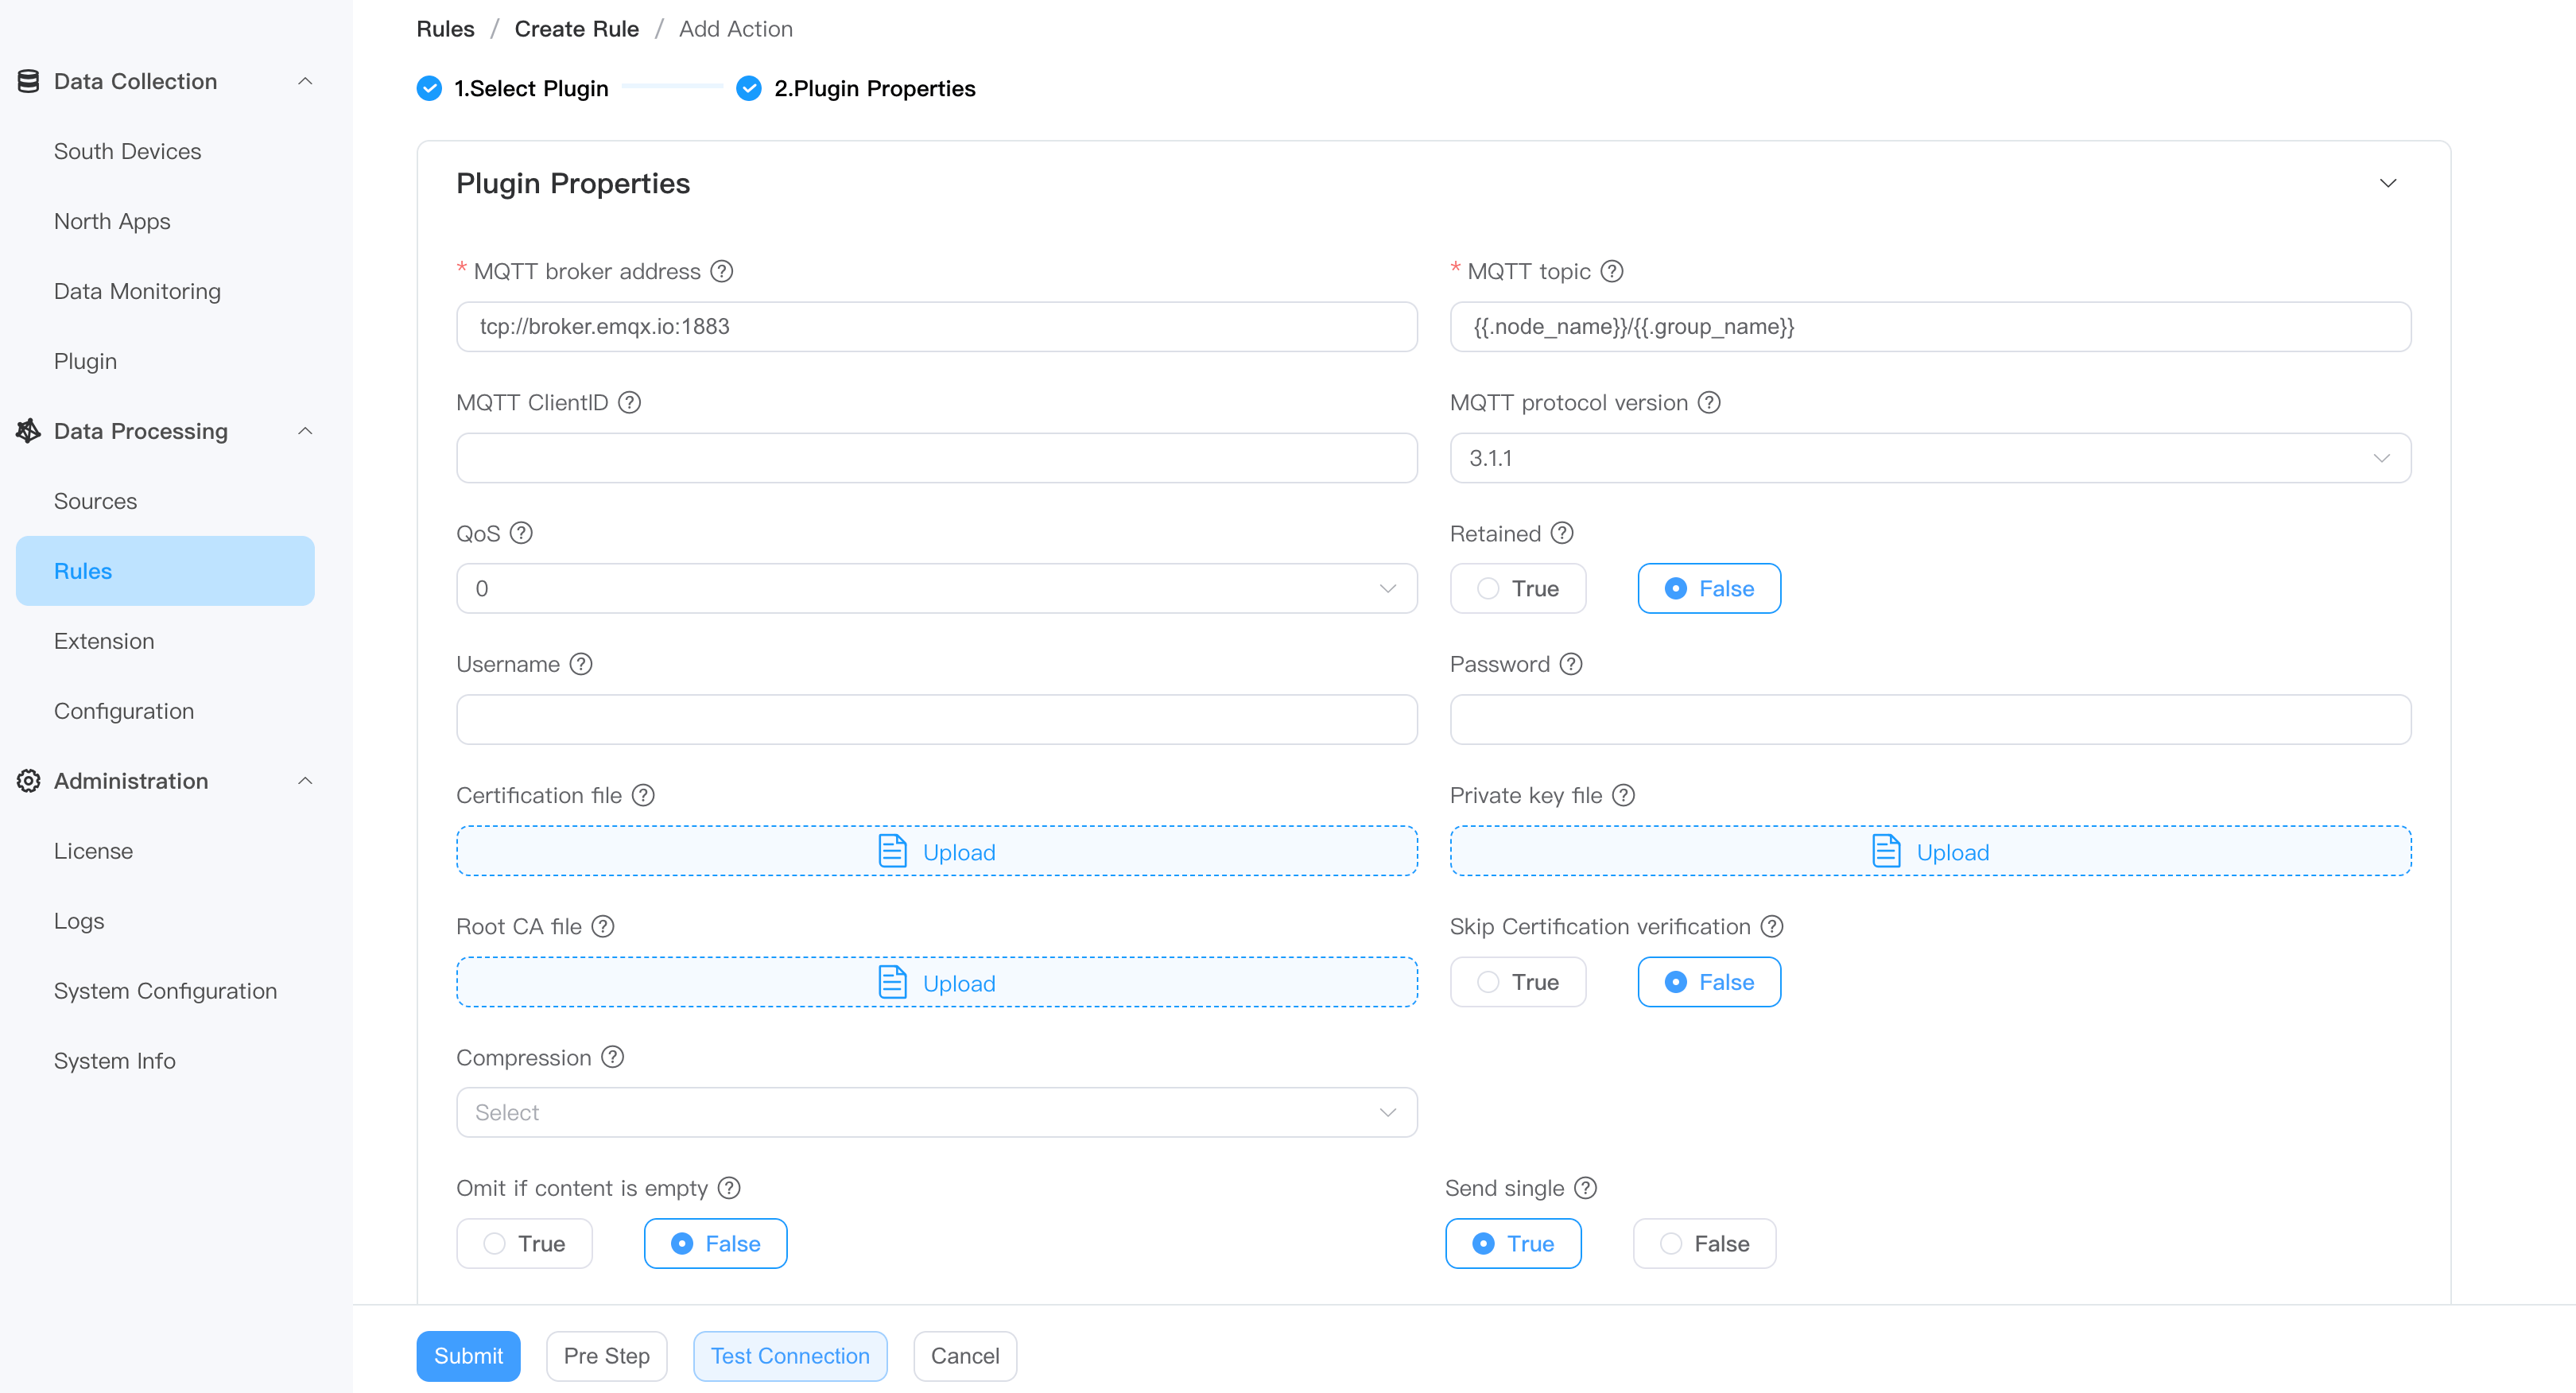The image size is (2576, 1393).
Task: Set Retained option to True
Action: (x=1517, y=588)
